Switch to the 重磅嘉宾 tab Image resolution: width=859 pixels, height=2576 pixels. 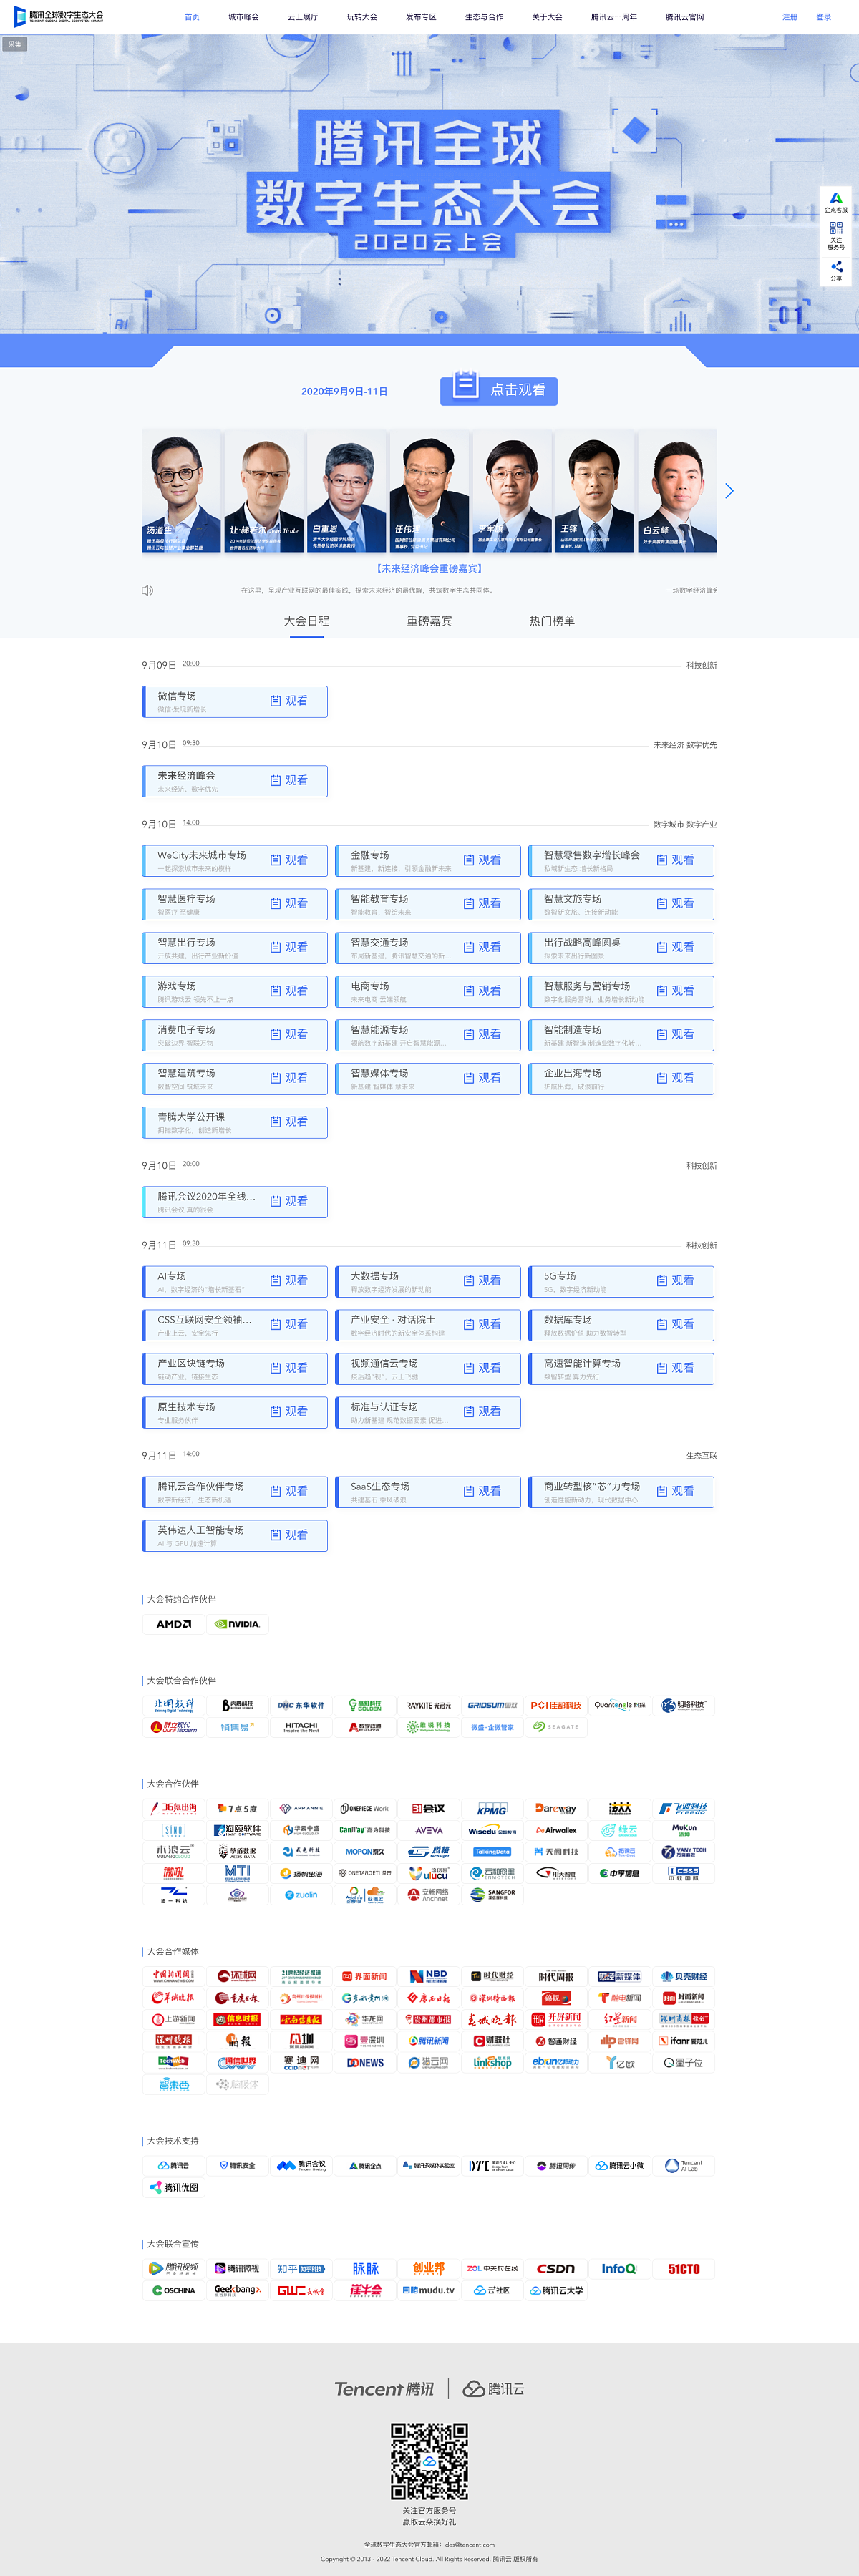(x=429, y=621)
